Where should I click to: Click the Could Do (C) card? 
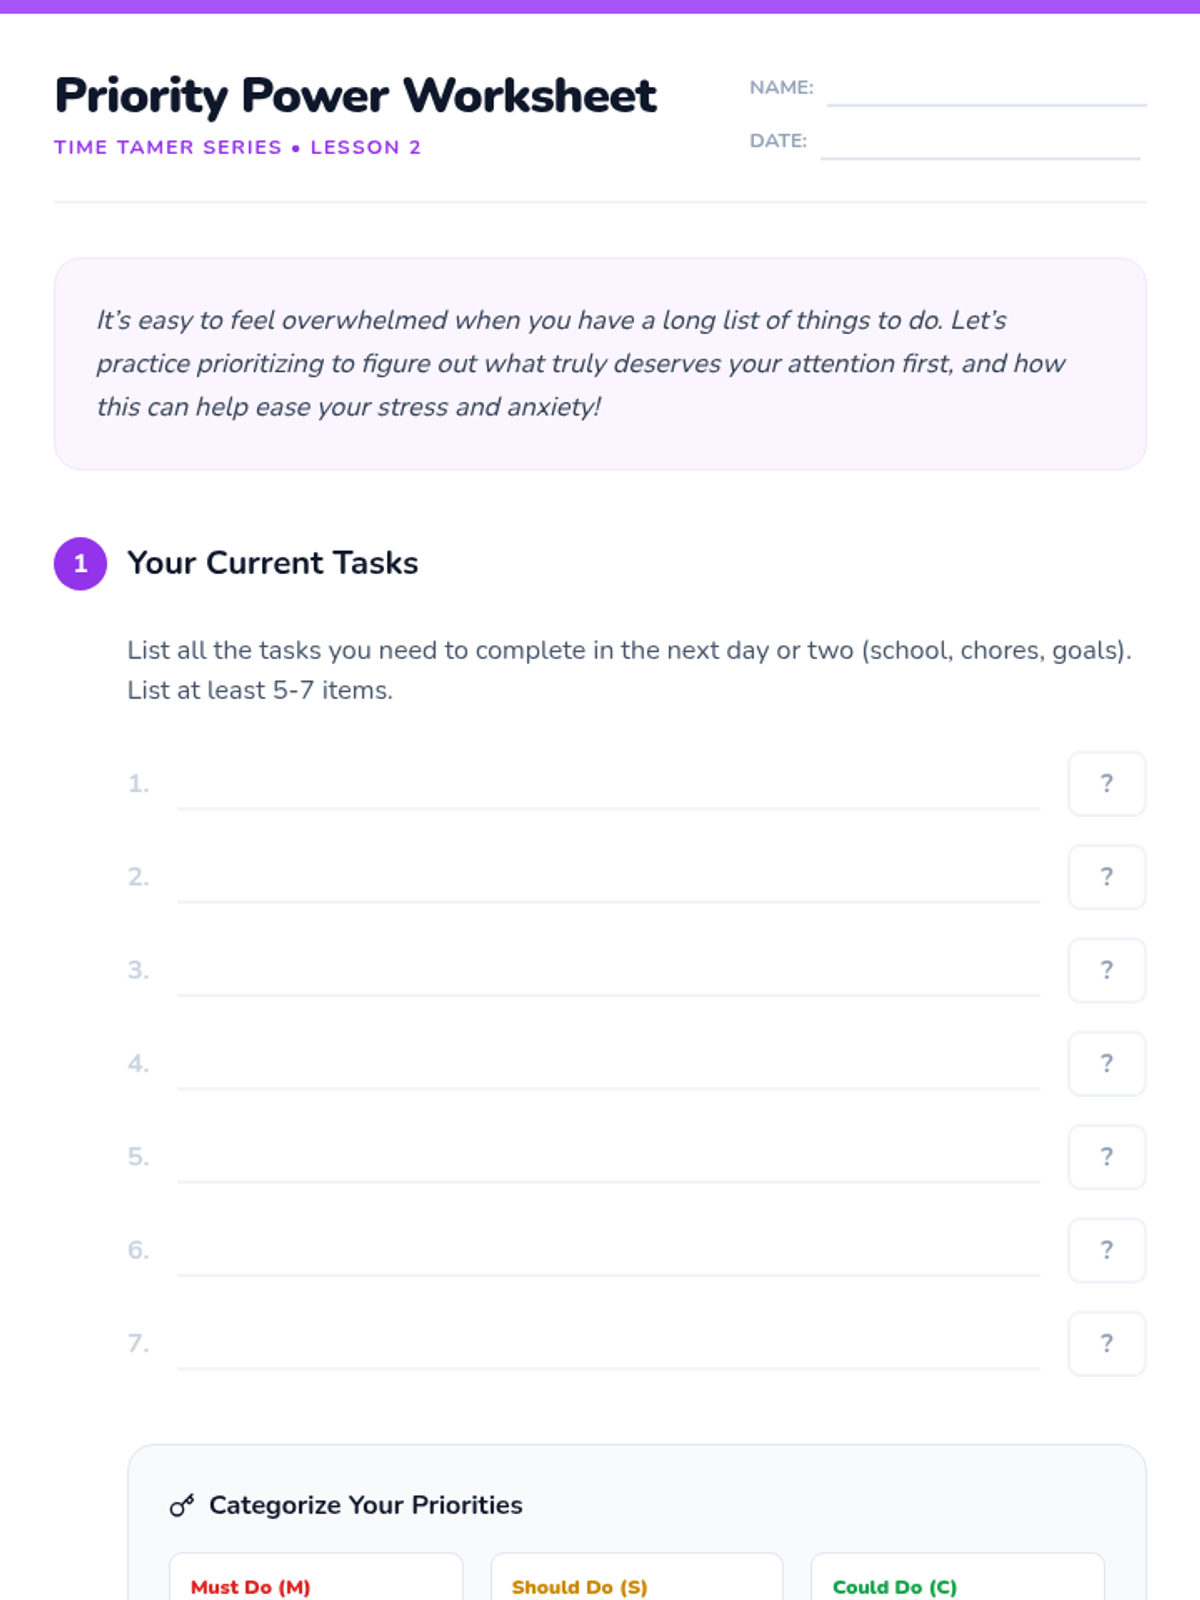tap(957, 1580)
